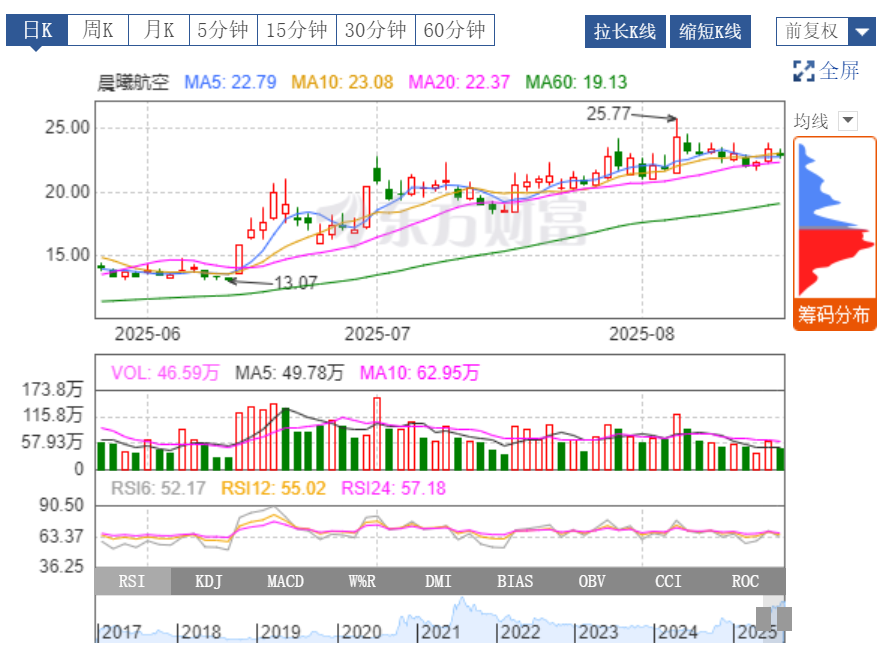The image size is (885, 651).
Task: Select the OBV indicator tab
Action: point(592,581)
